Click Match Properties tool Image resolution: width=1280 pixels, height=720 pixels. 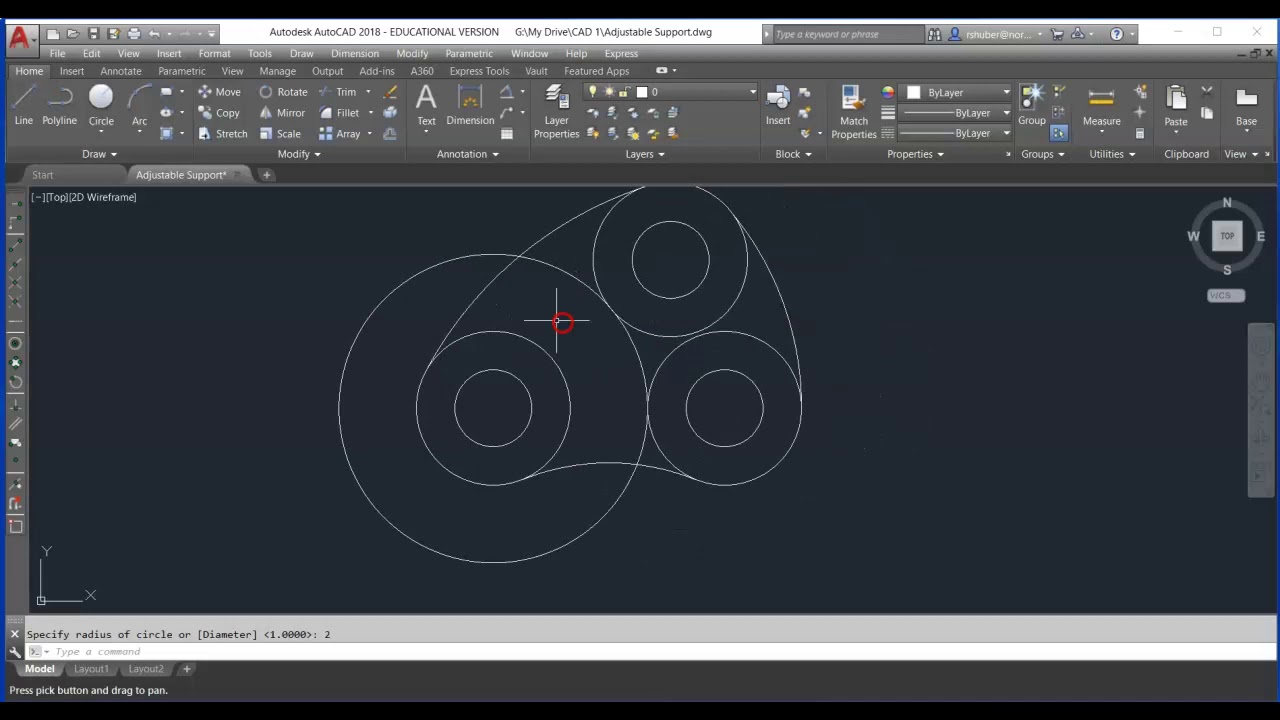[x=853, y=112]
